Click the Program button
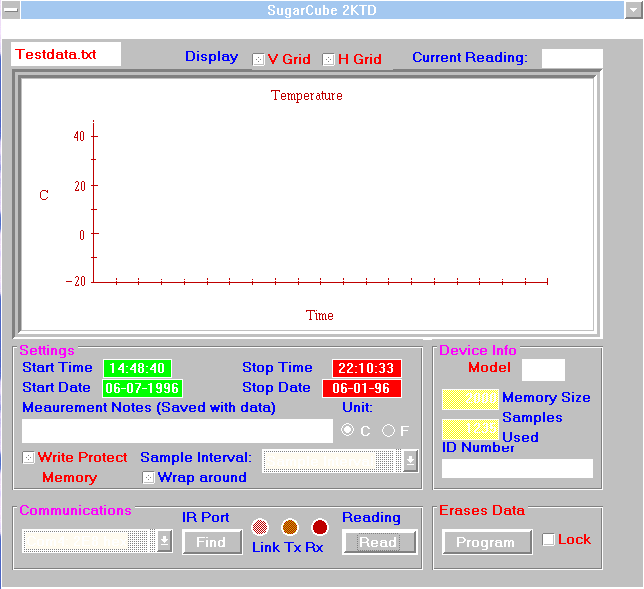 click(487, 542)
